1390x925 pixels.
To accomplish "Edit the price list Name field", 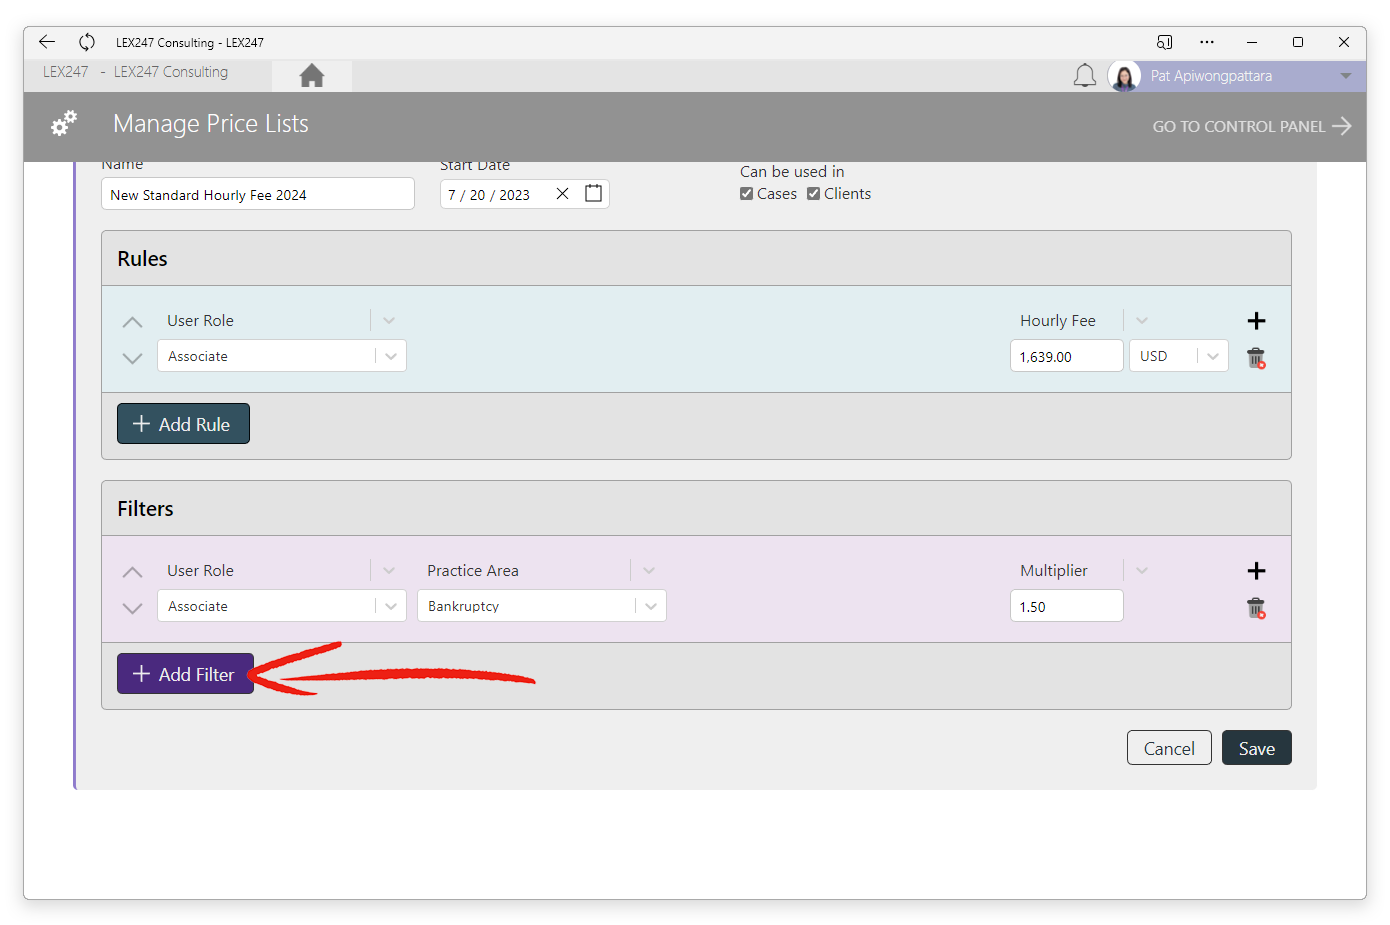I will coord(258,194).
